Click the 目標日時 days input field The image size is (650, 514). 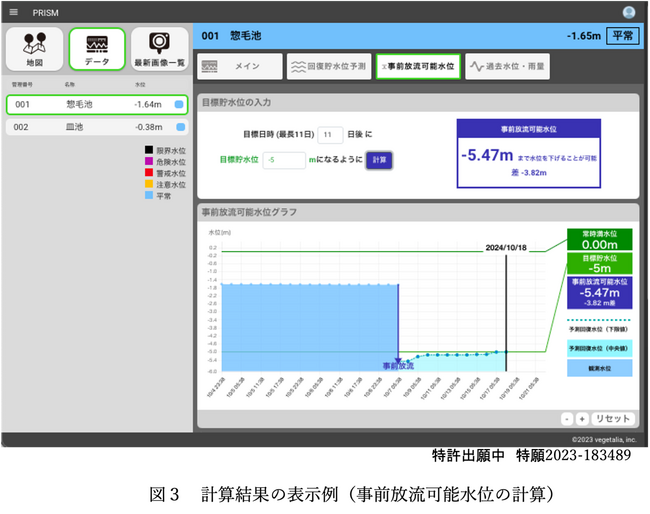point(330,135)
